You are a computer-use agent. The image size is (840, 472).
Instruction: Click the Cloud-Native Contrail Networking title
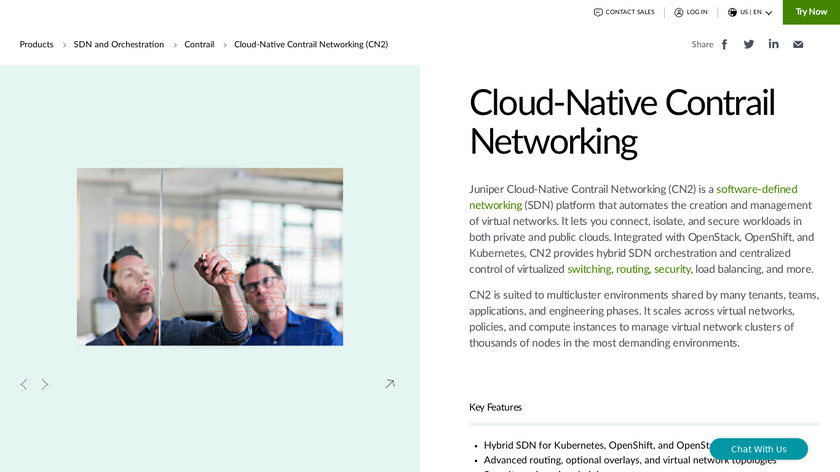tap(622, 122)
